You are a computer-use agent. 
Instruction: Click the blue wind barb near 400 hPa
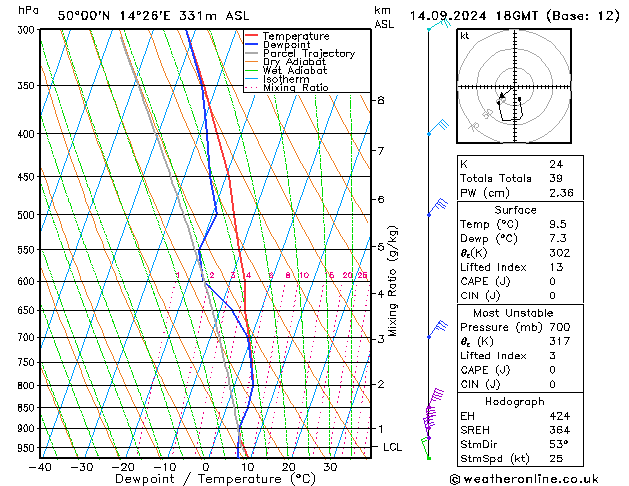pos(439,127)
